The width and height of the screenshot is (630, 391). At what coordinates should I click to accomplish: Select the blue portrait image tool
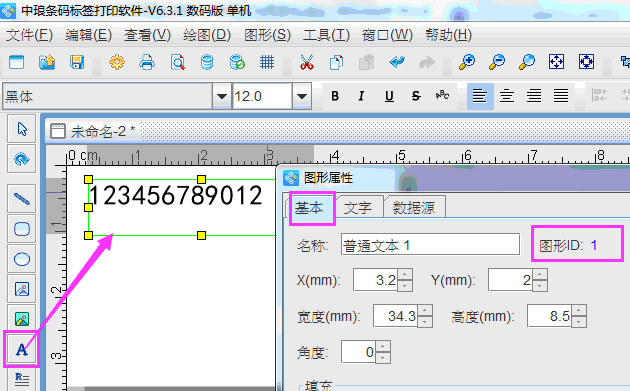[x=22, y=289]
